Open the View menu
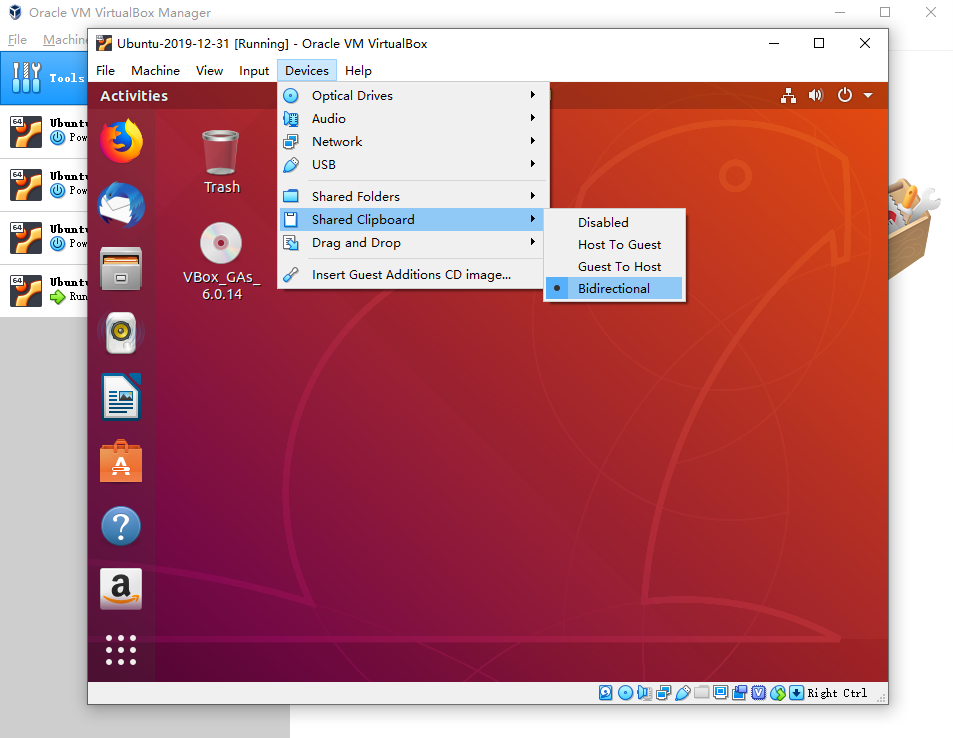The image size is (953, 738). click(209, 71)
